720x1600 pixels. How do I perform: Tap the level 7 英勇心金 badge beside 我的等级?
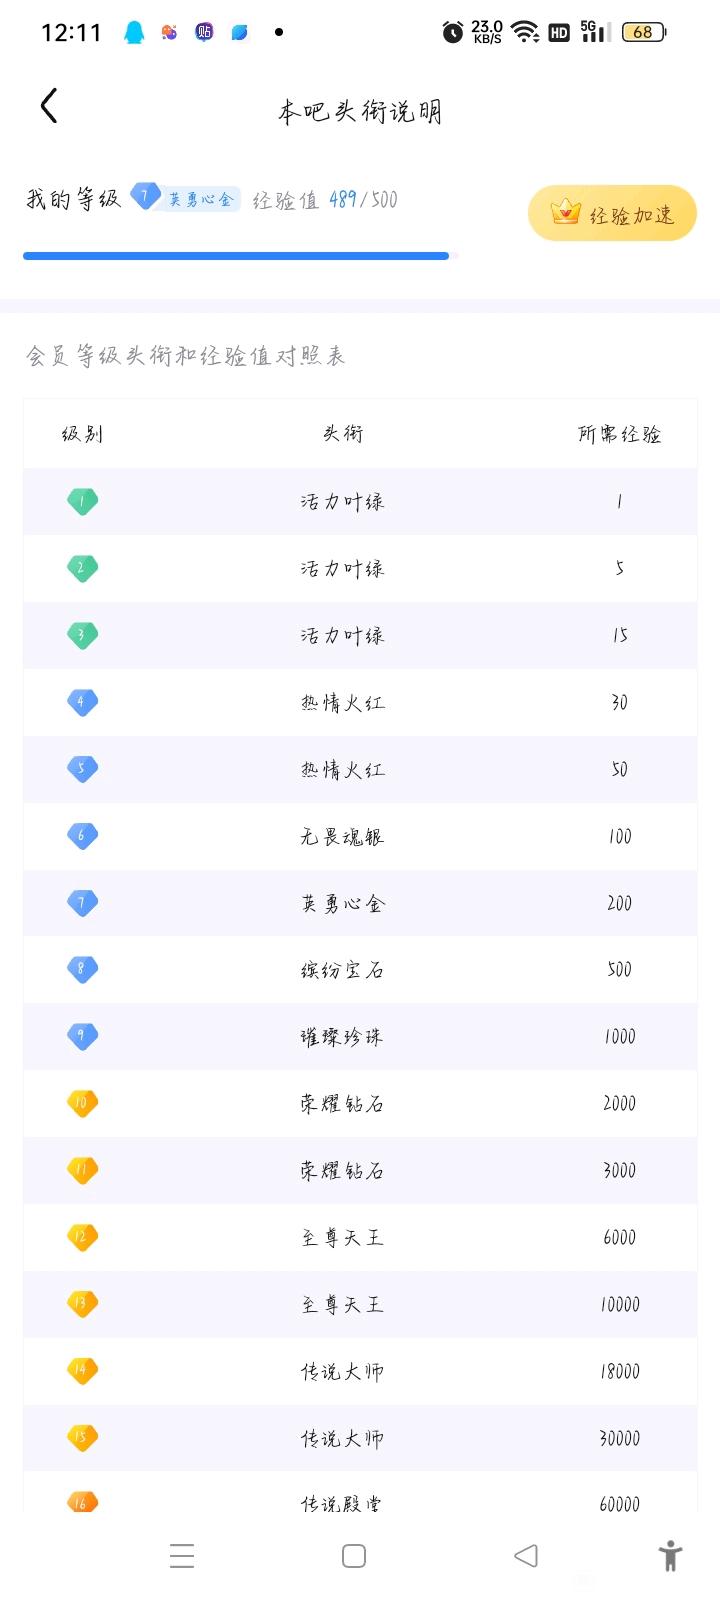[x=186, y=198]
